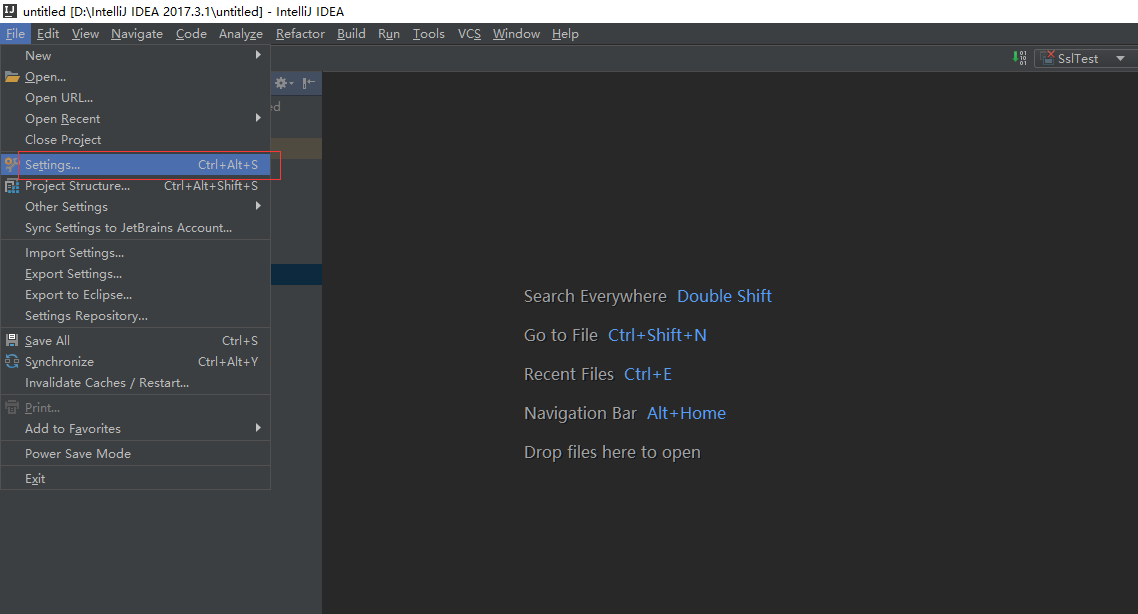Open the VCS menu
Screen dimensions: 1138x614
pos(470,34)
